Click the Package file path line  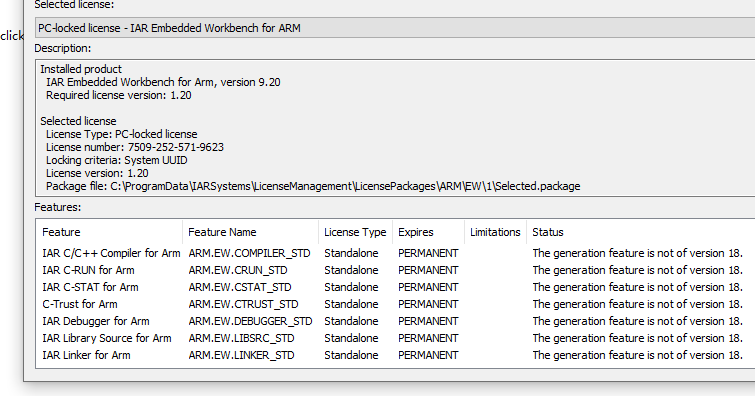pos(313,186)
